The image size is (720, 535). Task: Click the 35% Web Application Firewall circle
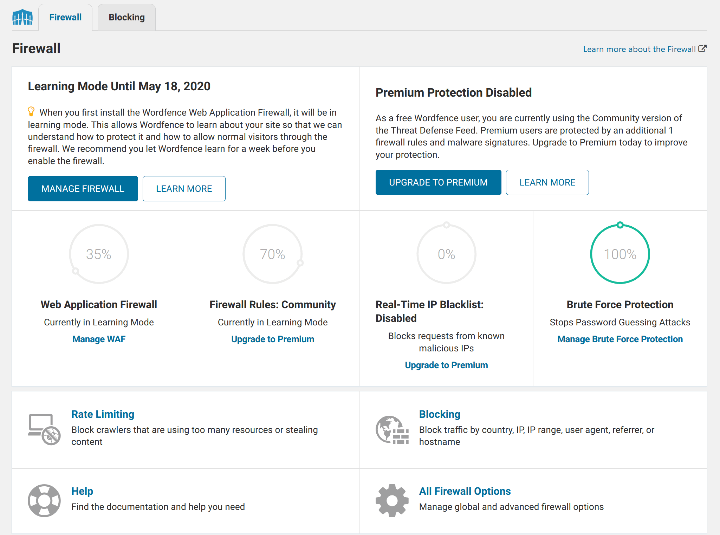(x=99, y=255)
